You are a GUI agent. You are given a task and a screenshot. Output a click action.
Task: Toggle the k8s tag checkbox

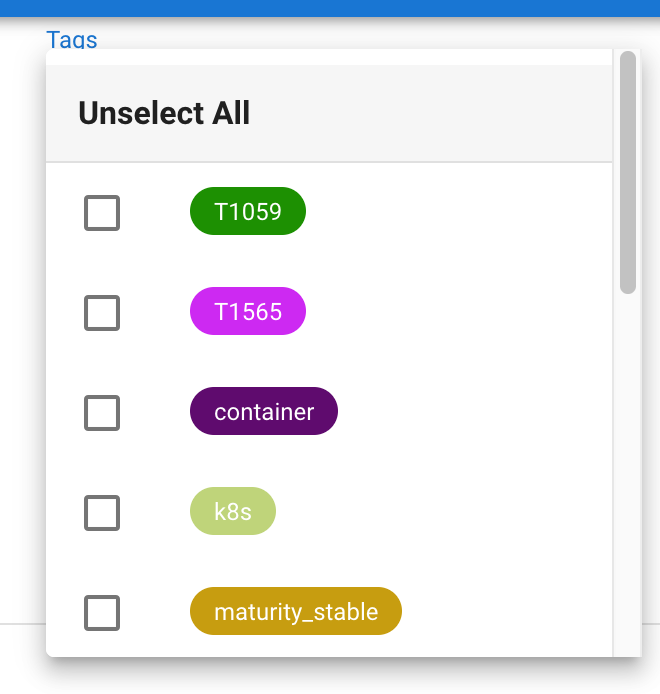coord(102,513)
